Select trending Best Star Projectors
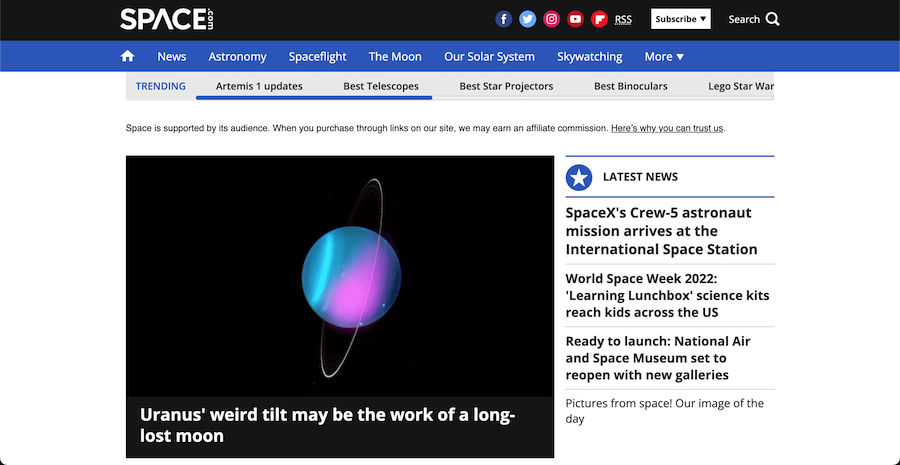The image size is (900, 465). coord(506,86)
